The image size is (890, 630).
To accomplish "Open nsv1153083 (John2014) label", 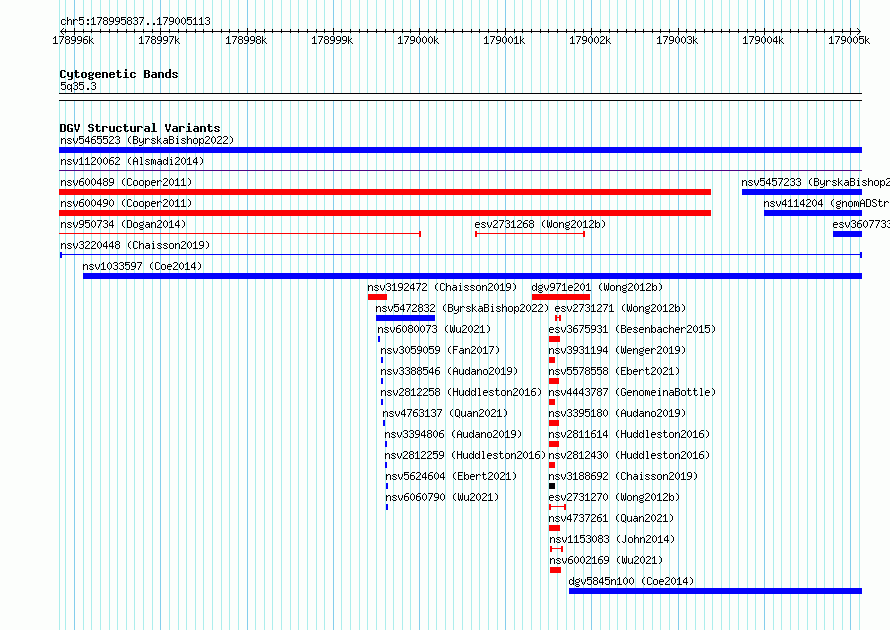I will pyautogui.click(x=612, y=539).
